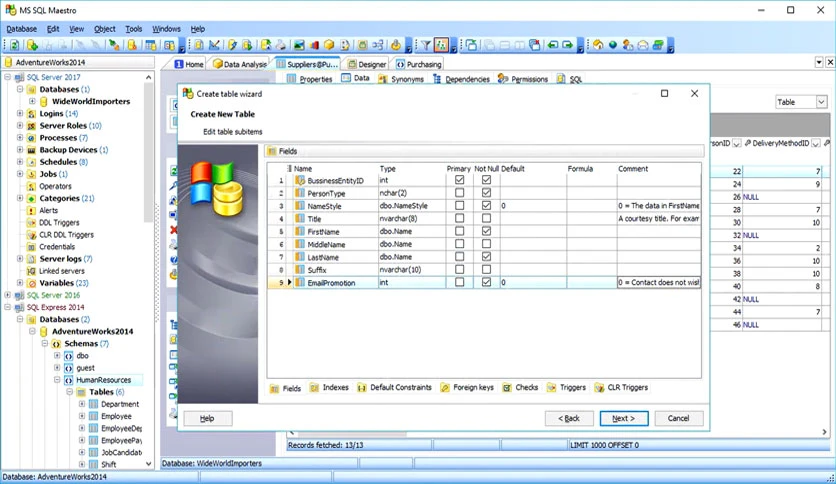Check Not Null for MiddleName
This screenshot has width=836, height=484.
coord(486,244)
